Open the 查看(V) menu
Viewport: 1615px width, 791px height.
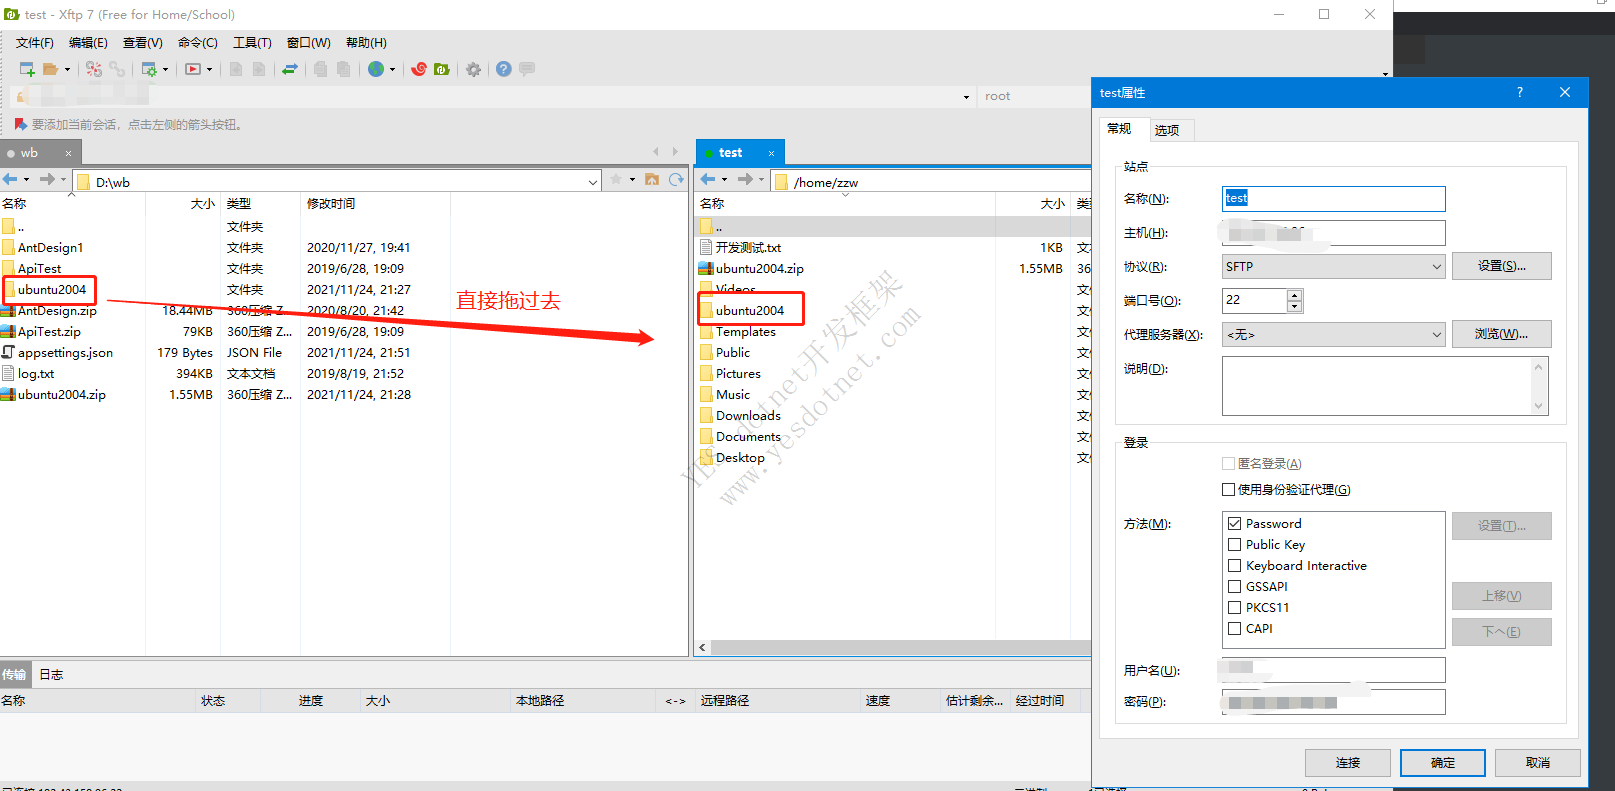143,43
